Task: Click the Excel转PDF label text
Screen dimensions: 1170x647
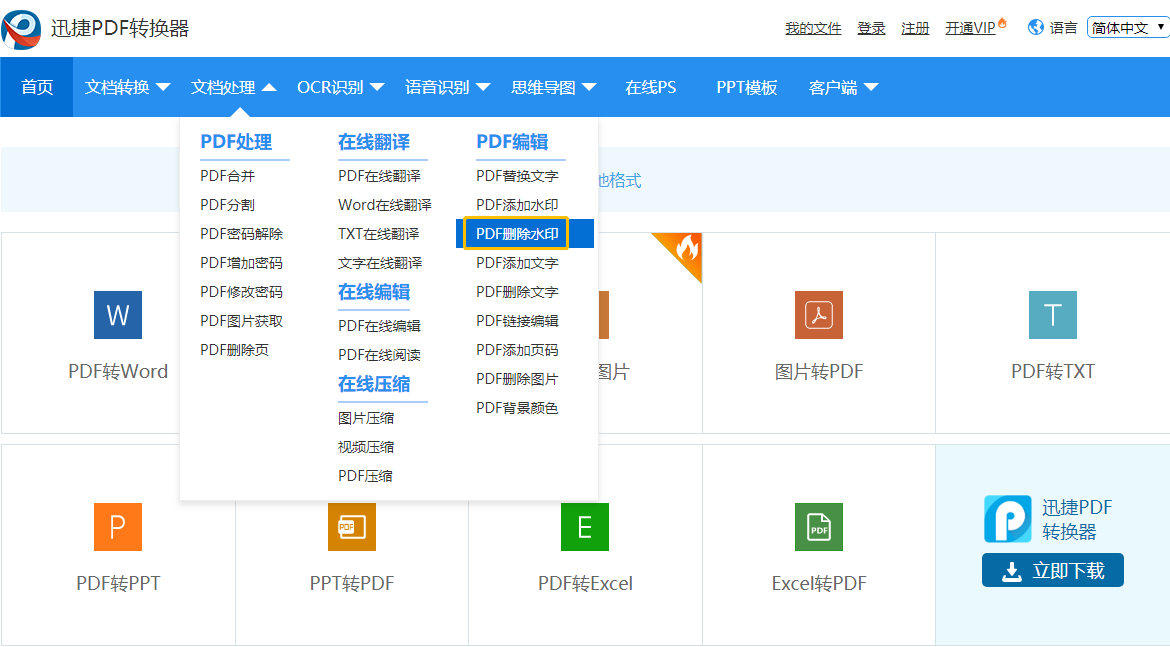Action: point(819,584)
